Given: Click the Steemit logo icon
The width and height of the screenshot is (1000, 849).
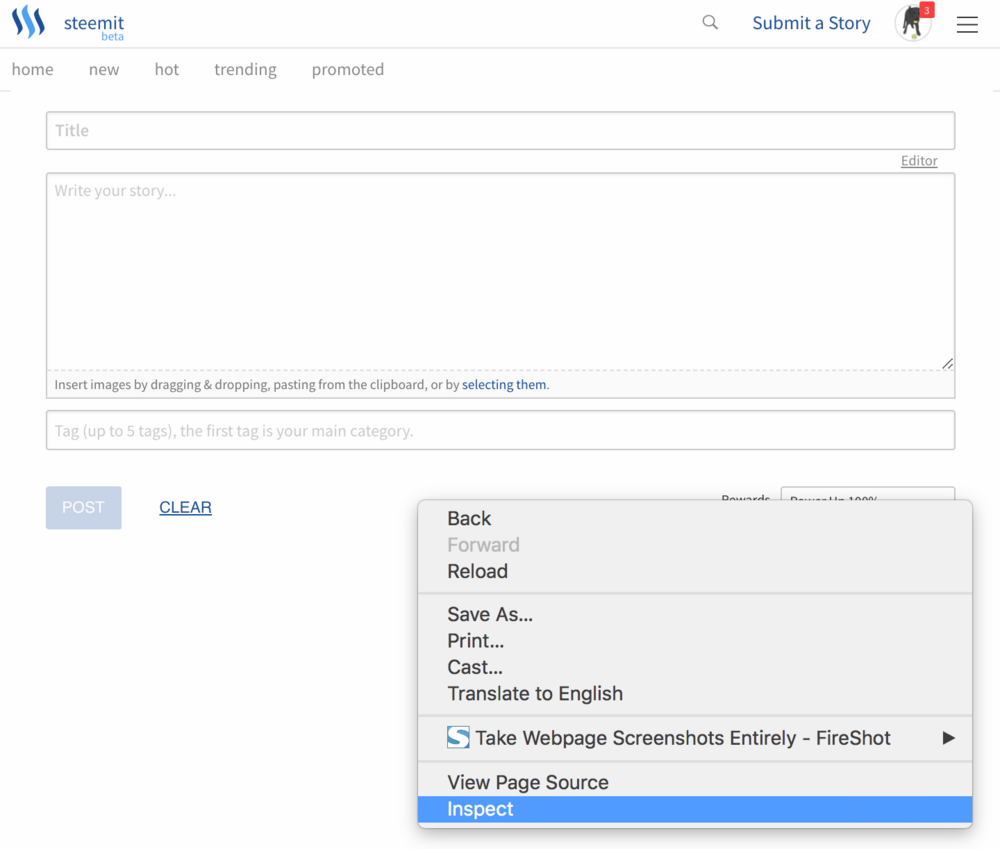Looking at the screenshot, I should 28,22.
